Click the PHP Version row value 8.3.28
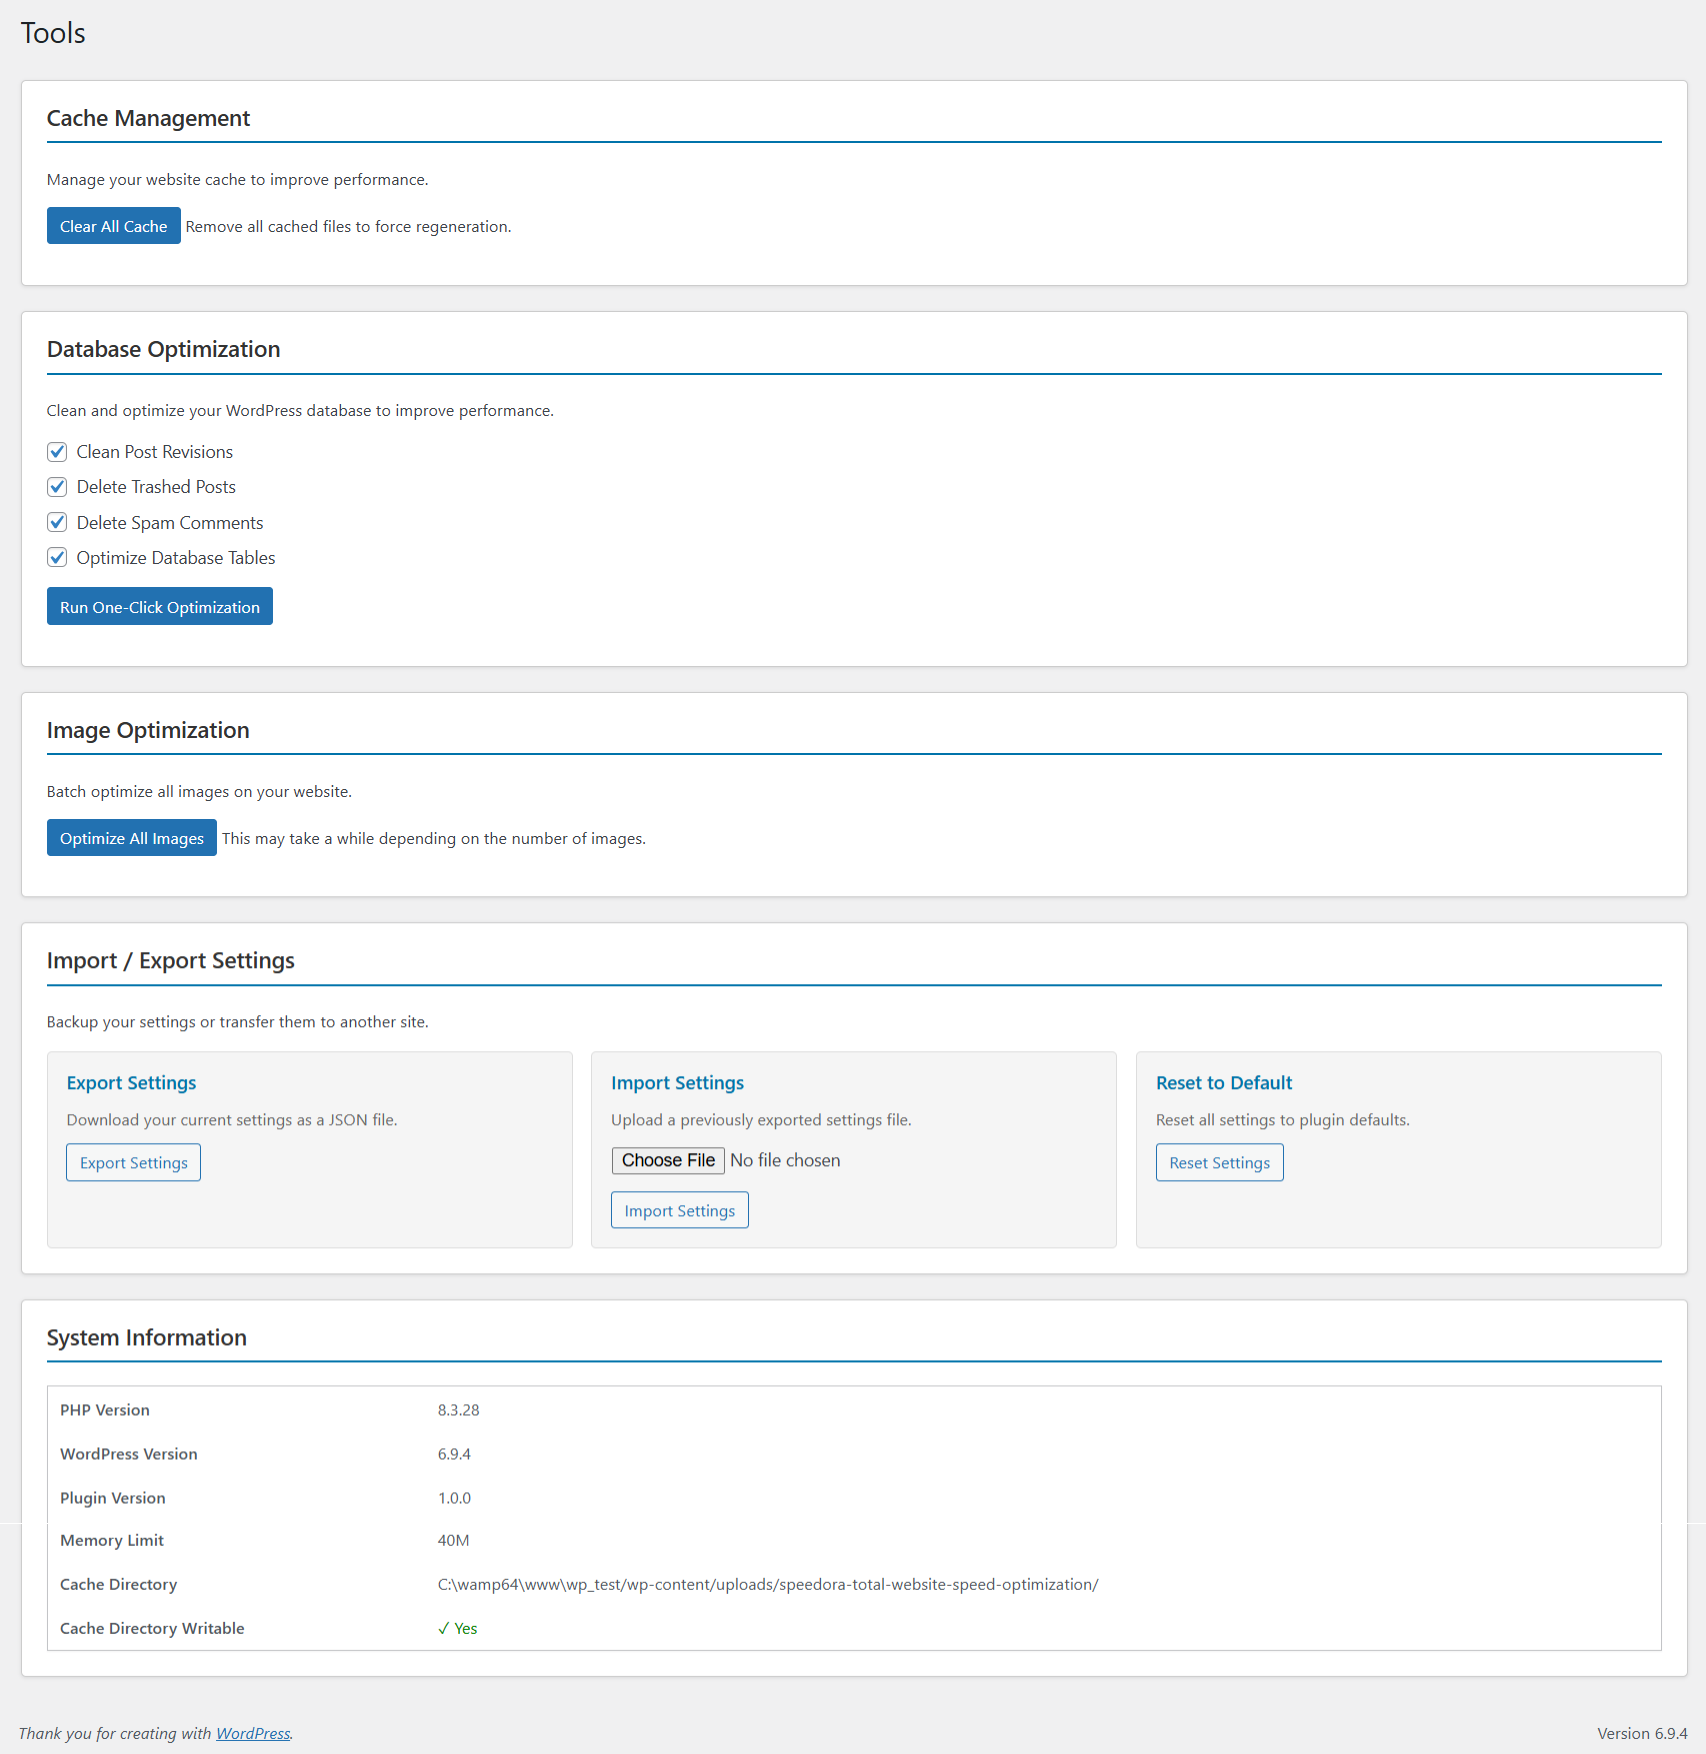 point(459,1410)
